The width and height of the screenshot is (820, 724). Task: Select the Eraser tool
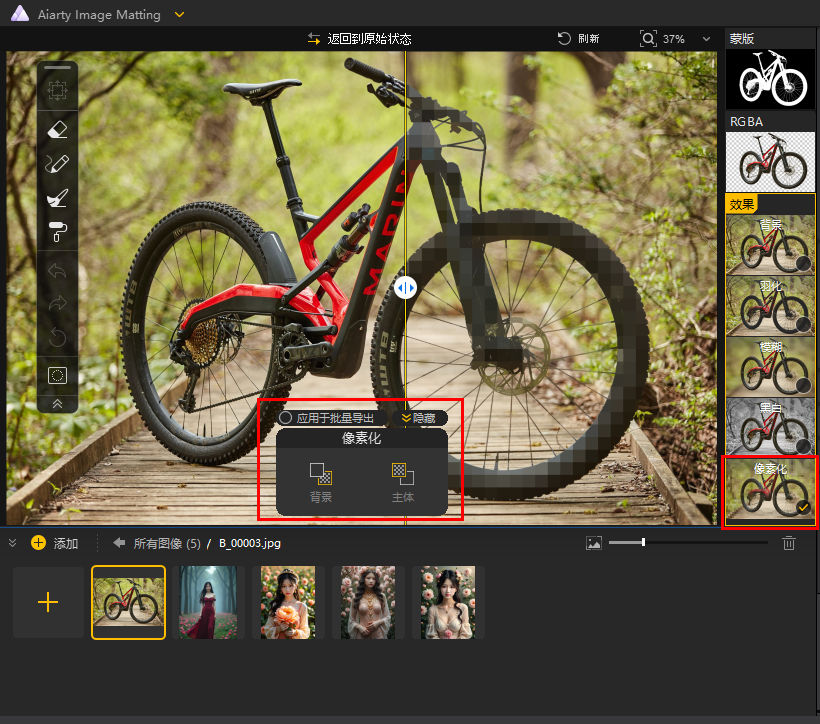tap(58, 129)
